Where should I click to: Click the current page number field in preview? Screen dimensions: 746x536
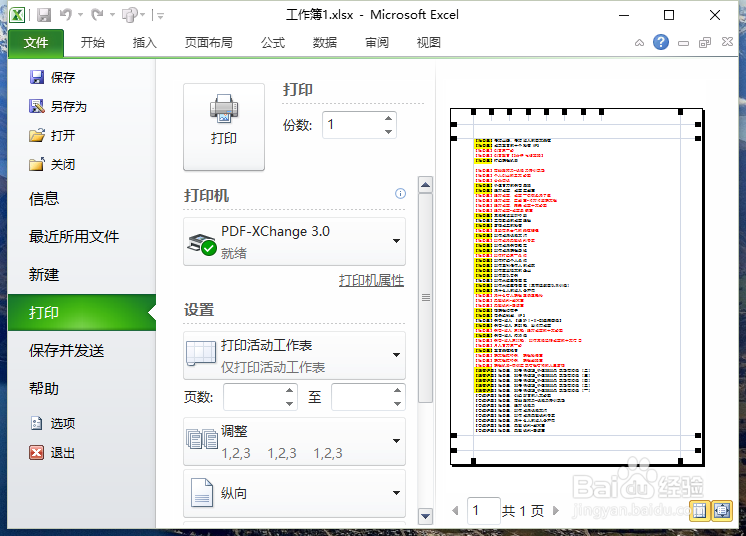click(x=483, y=511)
